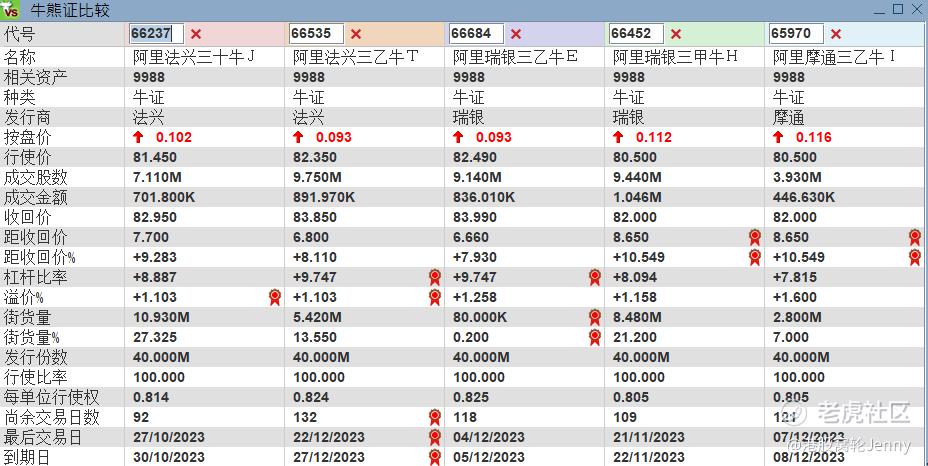
Task: Click the 代号 row label
Action: point(20,34)
